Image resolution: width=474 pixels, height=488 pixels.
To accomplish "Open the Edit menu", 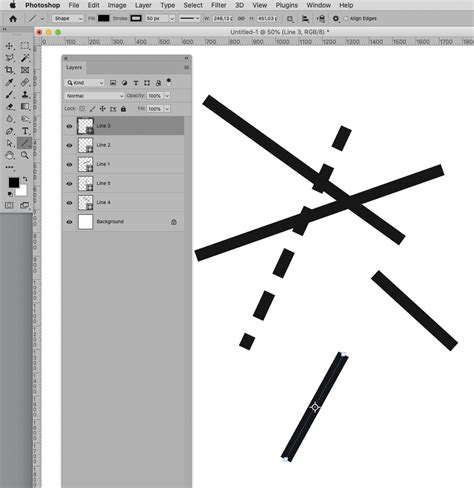I will (x=93, y=5).
